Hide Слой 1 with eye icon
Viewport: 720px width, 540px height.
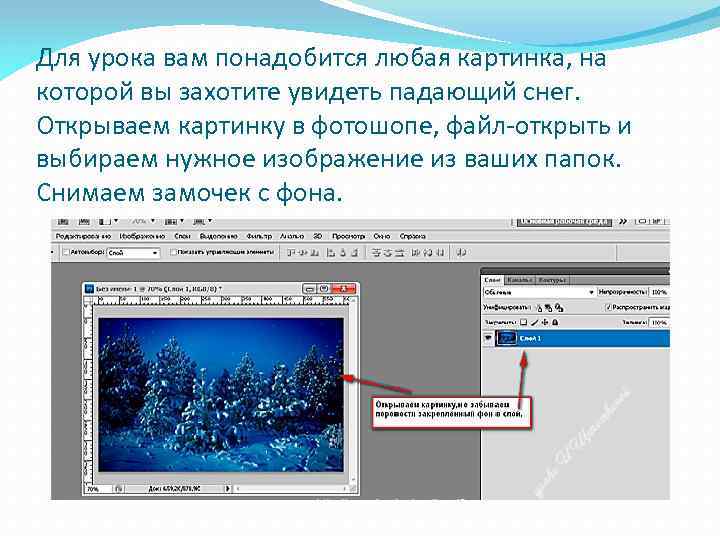coord(488,338)
